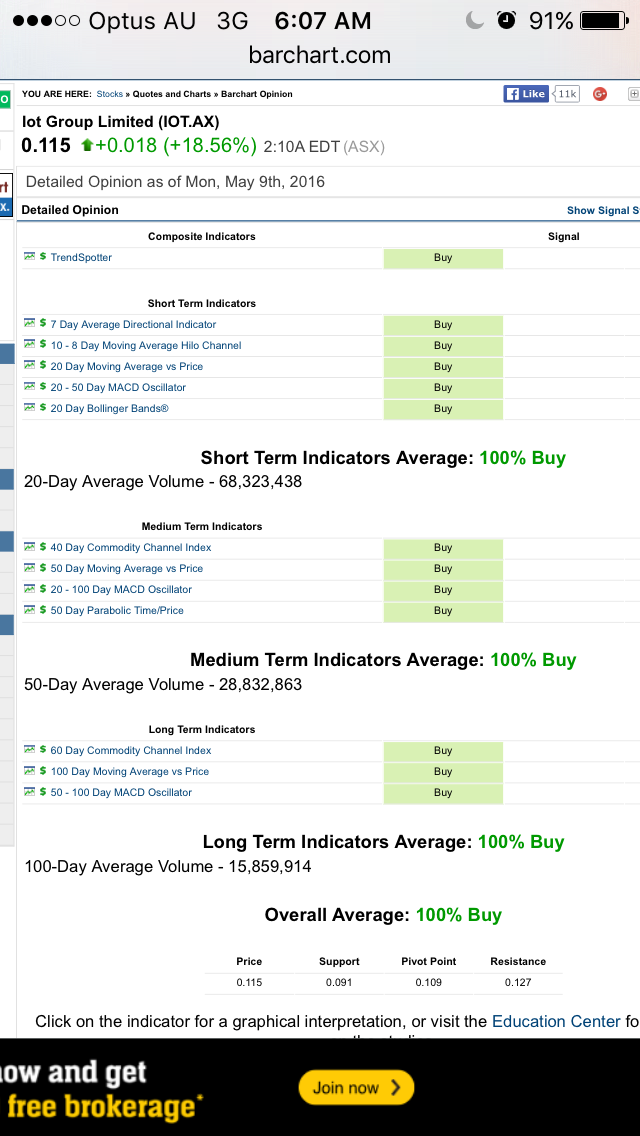The height and width of the screenshot is (1136, 640).
Task: Open TrendSpotter indicator link
Action: pyautogui.click(x=81, y=257)
